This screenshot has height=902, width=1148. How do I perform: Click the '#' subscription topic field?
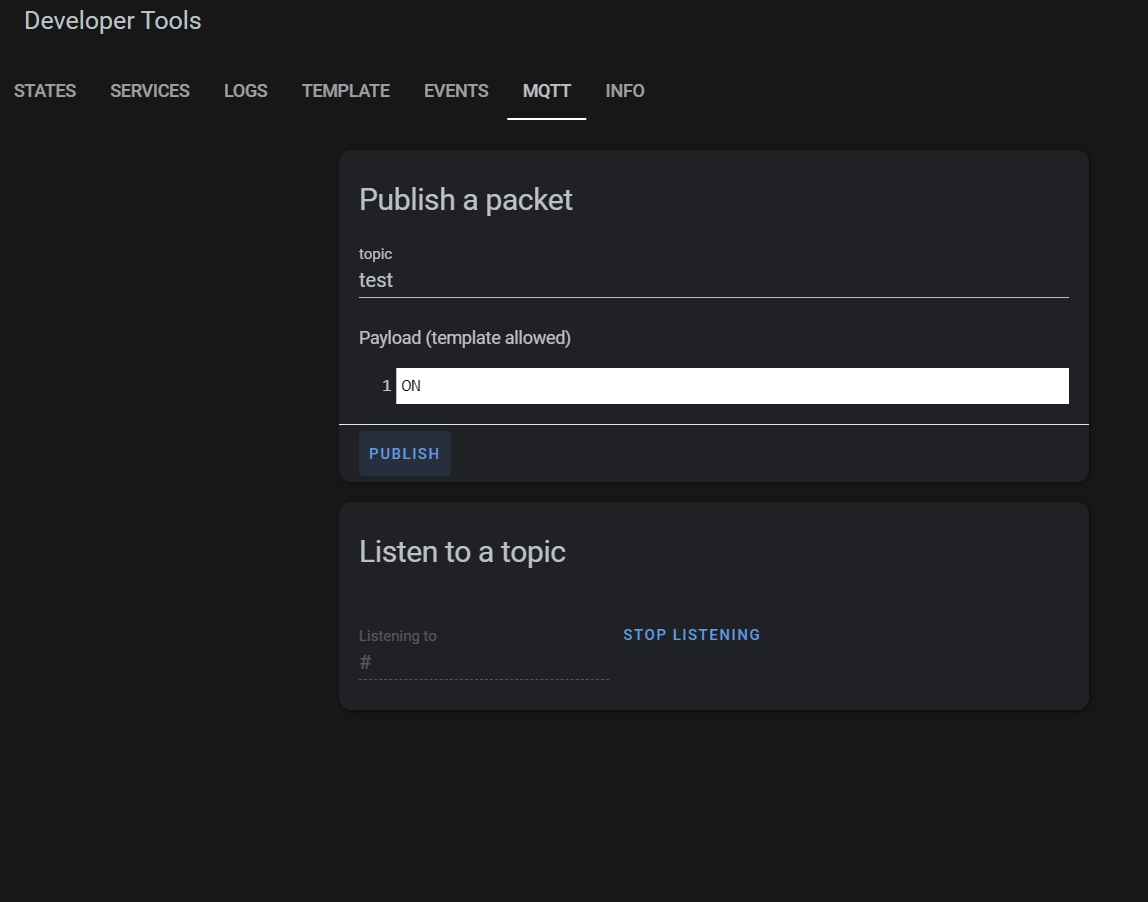[483, 663]
